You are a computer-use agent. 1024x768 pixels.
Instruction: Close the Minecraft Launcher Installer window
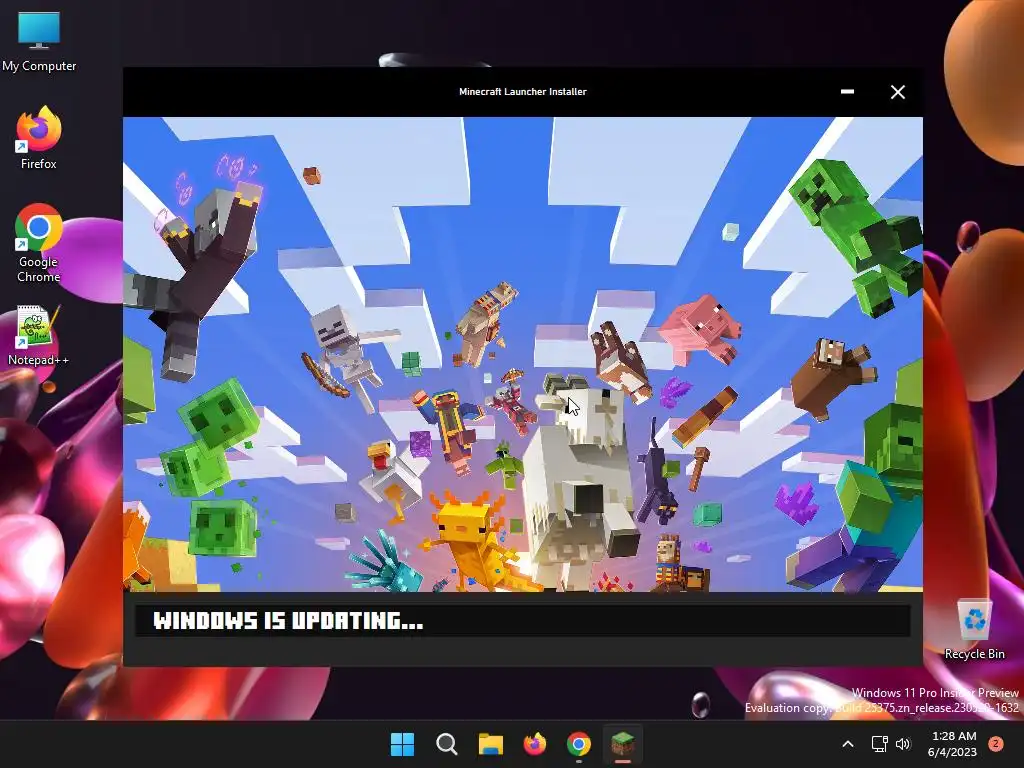tap(898, 92)
